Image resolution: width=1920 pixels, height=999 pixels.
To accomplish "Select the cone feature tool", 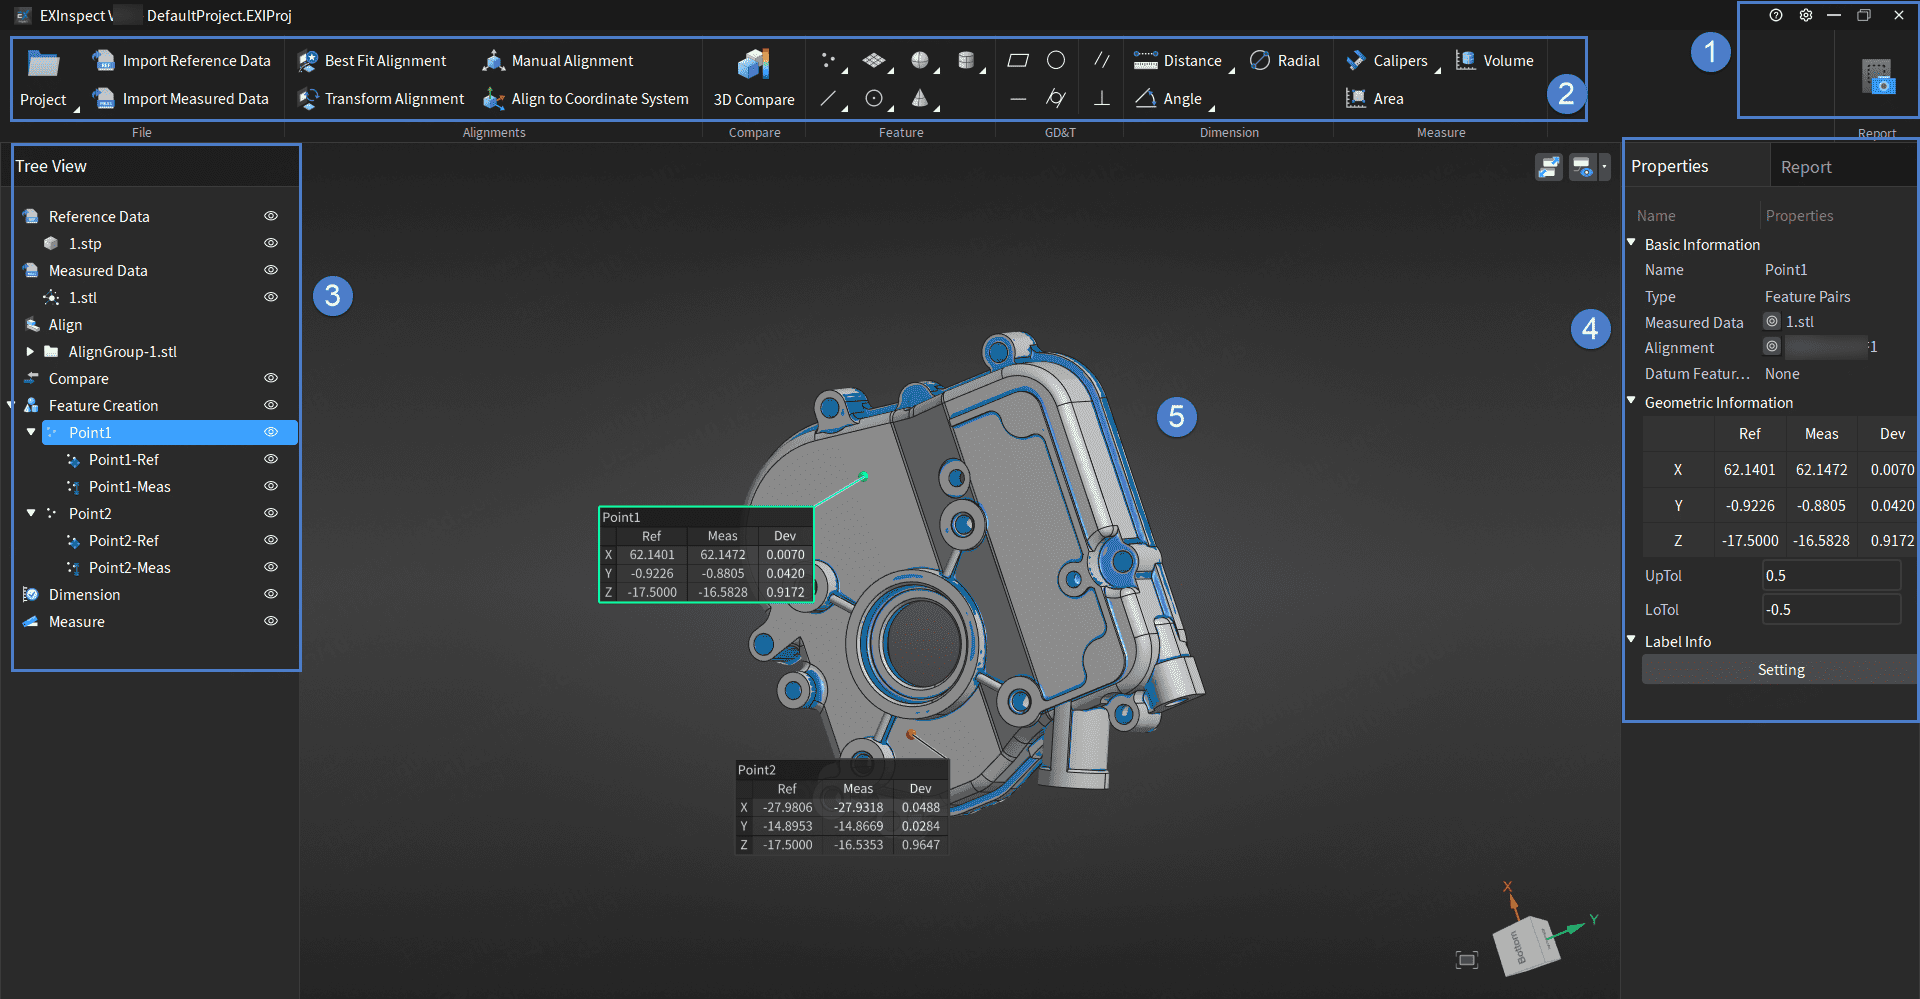I will pos(920,99).
